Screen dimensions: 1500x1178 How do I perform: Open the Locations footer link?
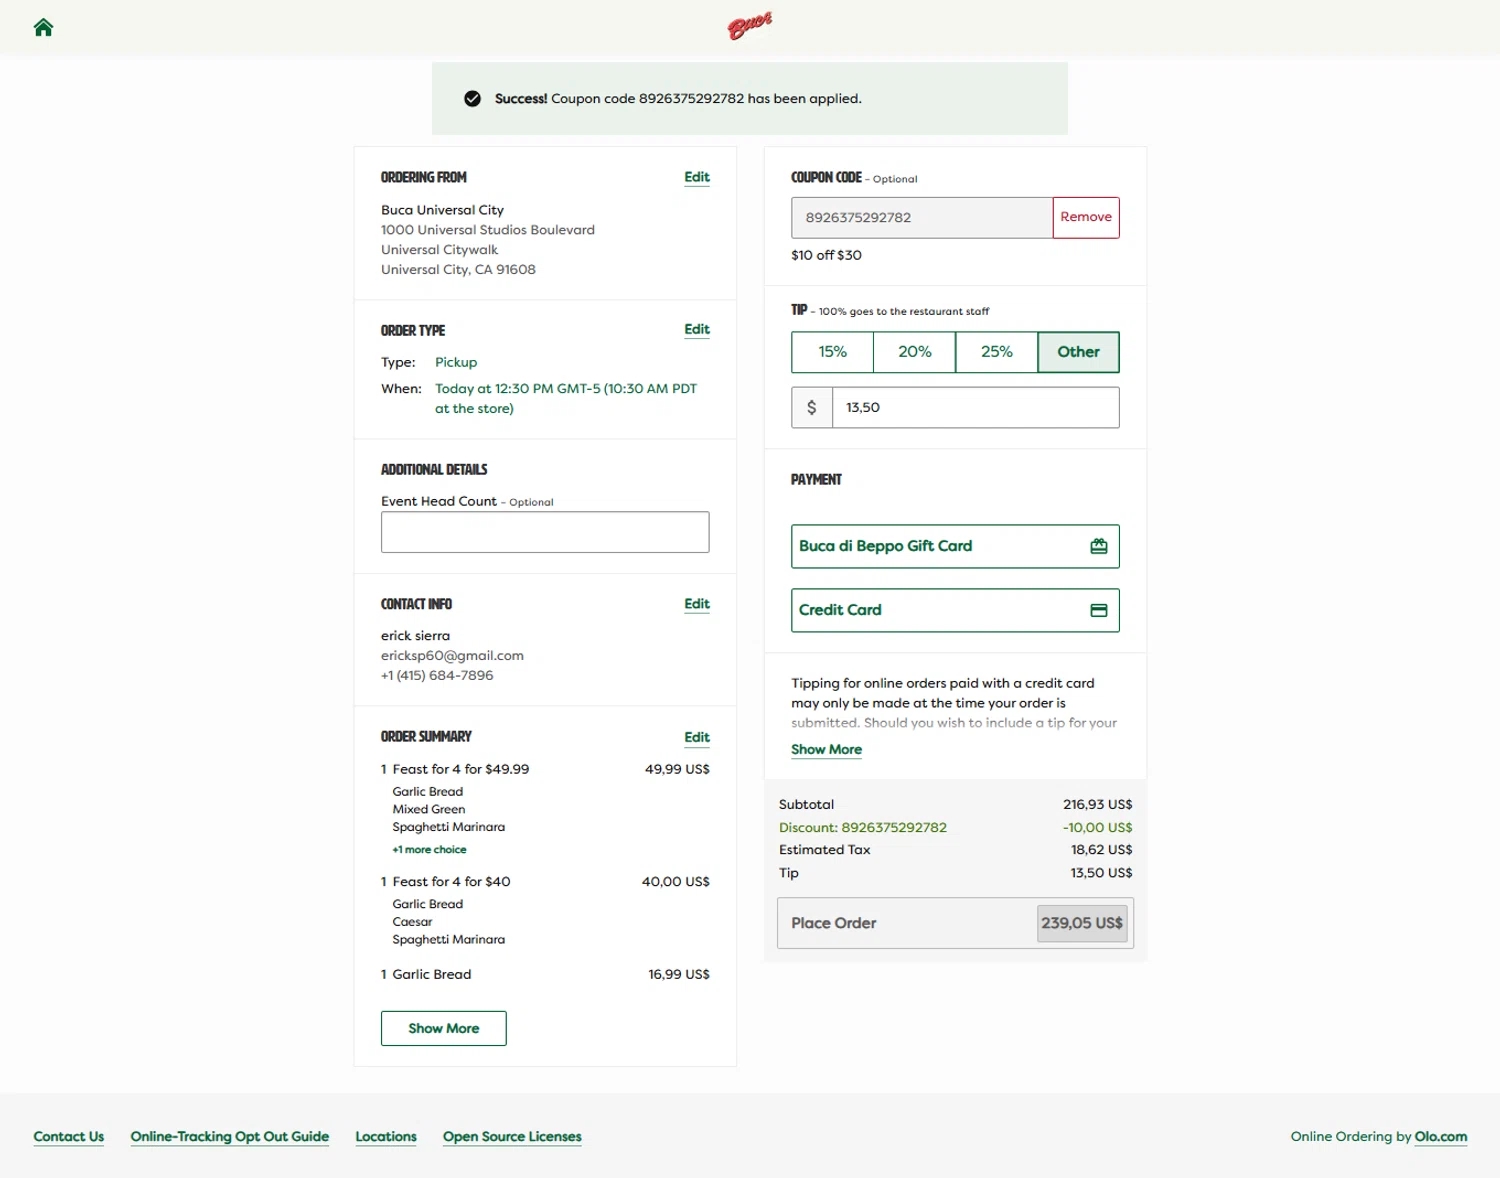(386, 1136)
